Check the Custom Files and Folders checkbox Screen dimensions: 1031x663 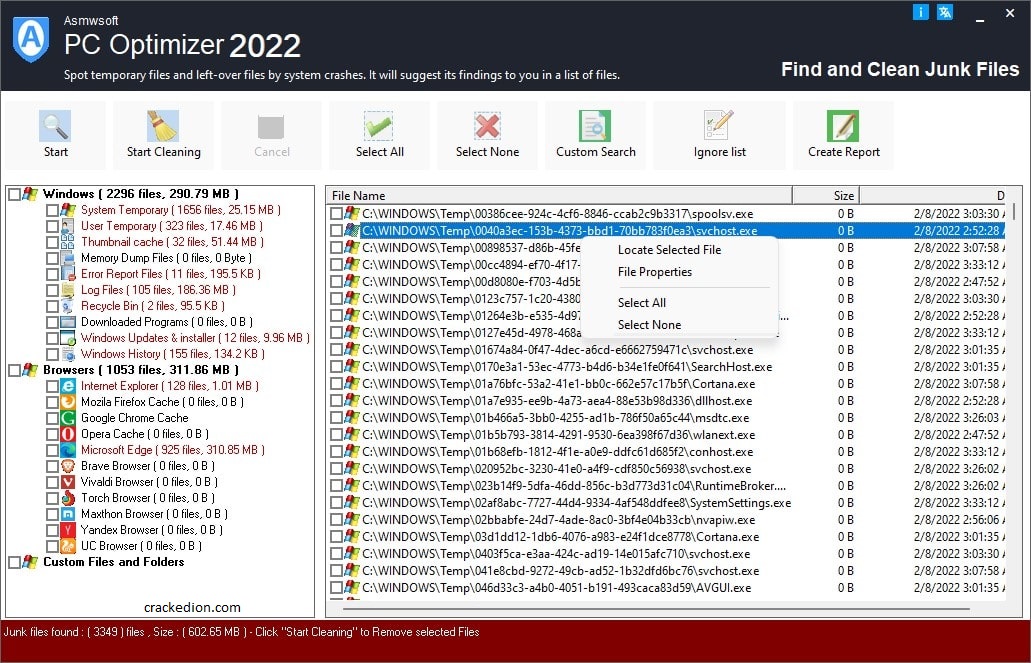pyautogui.click(x=14, y=562)
